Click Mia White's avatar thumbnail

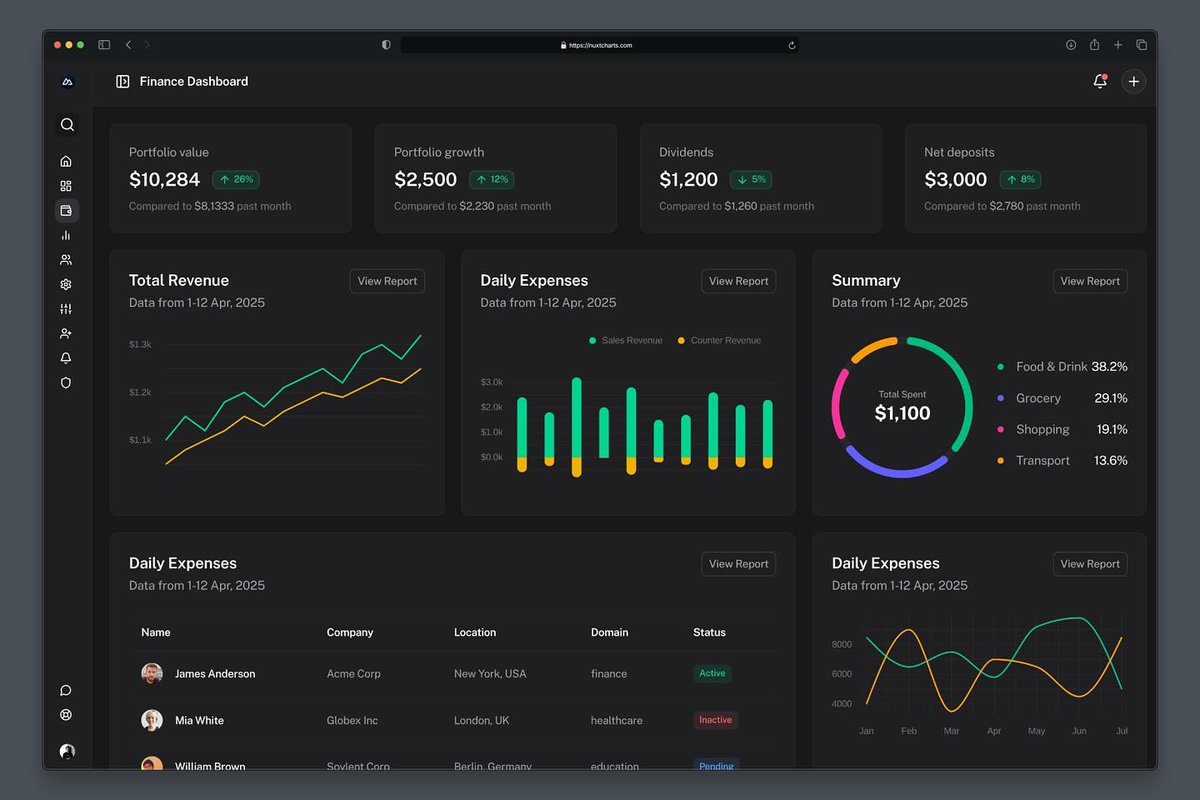pos(152,720)
